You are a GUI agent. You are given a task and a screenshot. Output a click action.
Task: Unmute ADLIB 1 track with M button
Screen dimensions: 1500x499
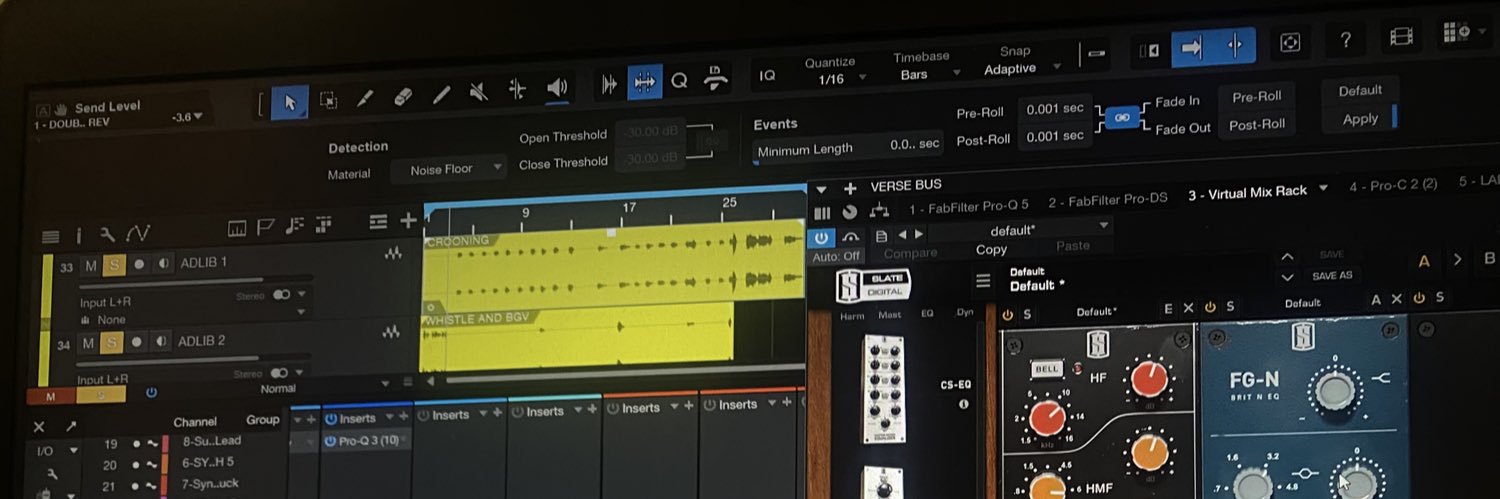point(90,265)
